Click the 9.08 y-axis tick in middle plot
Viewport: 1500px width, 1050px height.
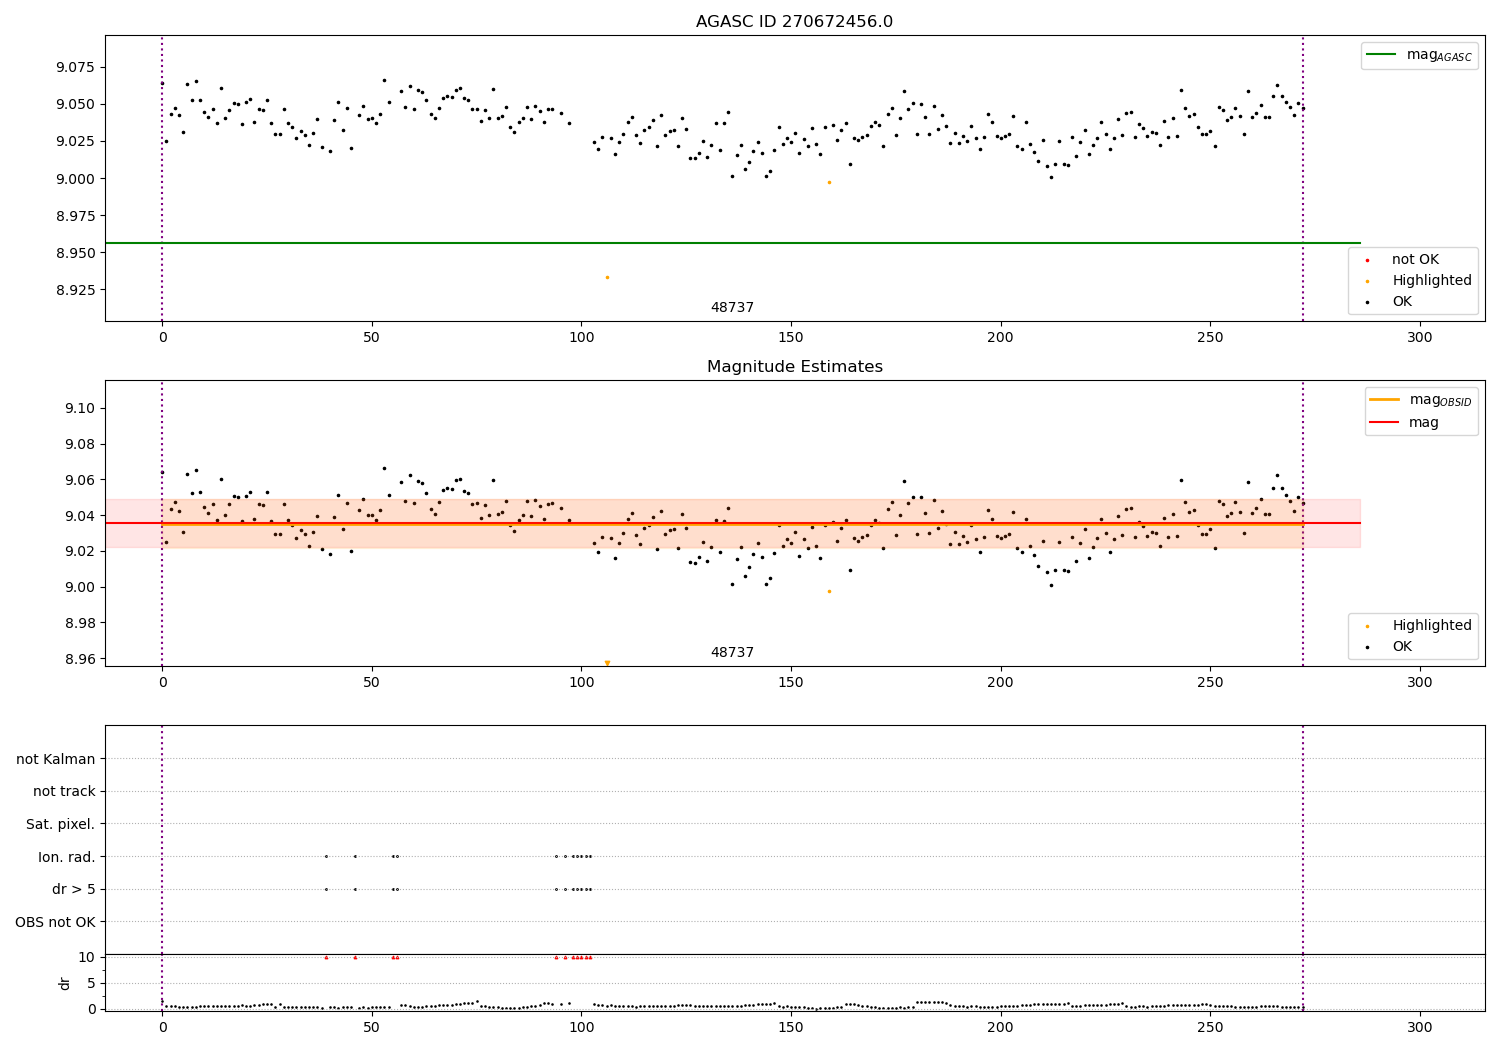(x=79, y=445)
